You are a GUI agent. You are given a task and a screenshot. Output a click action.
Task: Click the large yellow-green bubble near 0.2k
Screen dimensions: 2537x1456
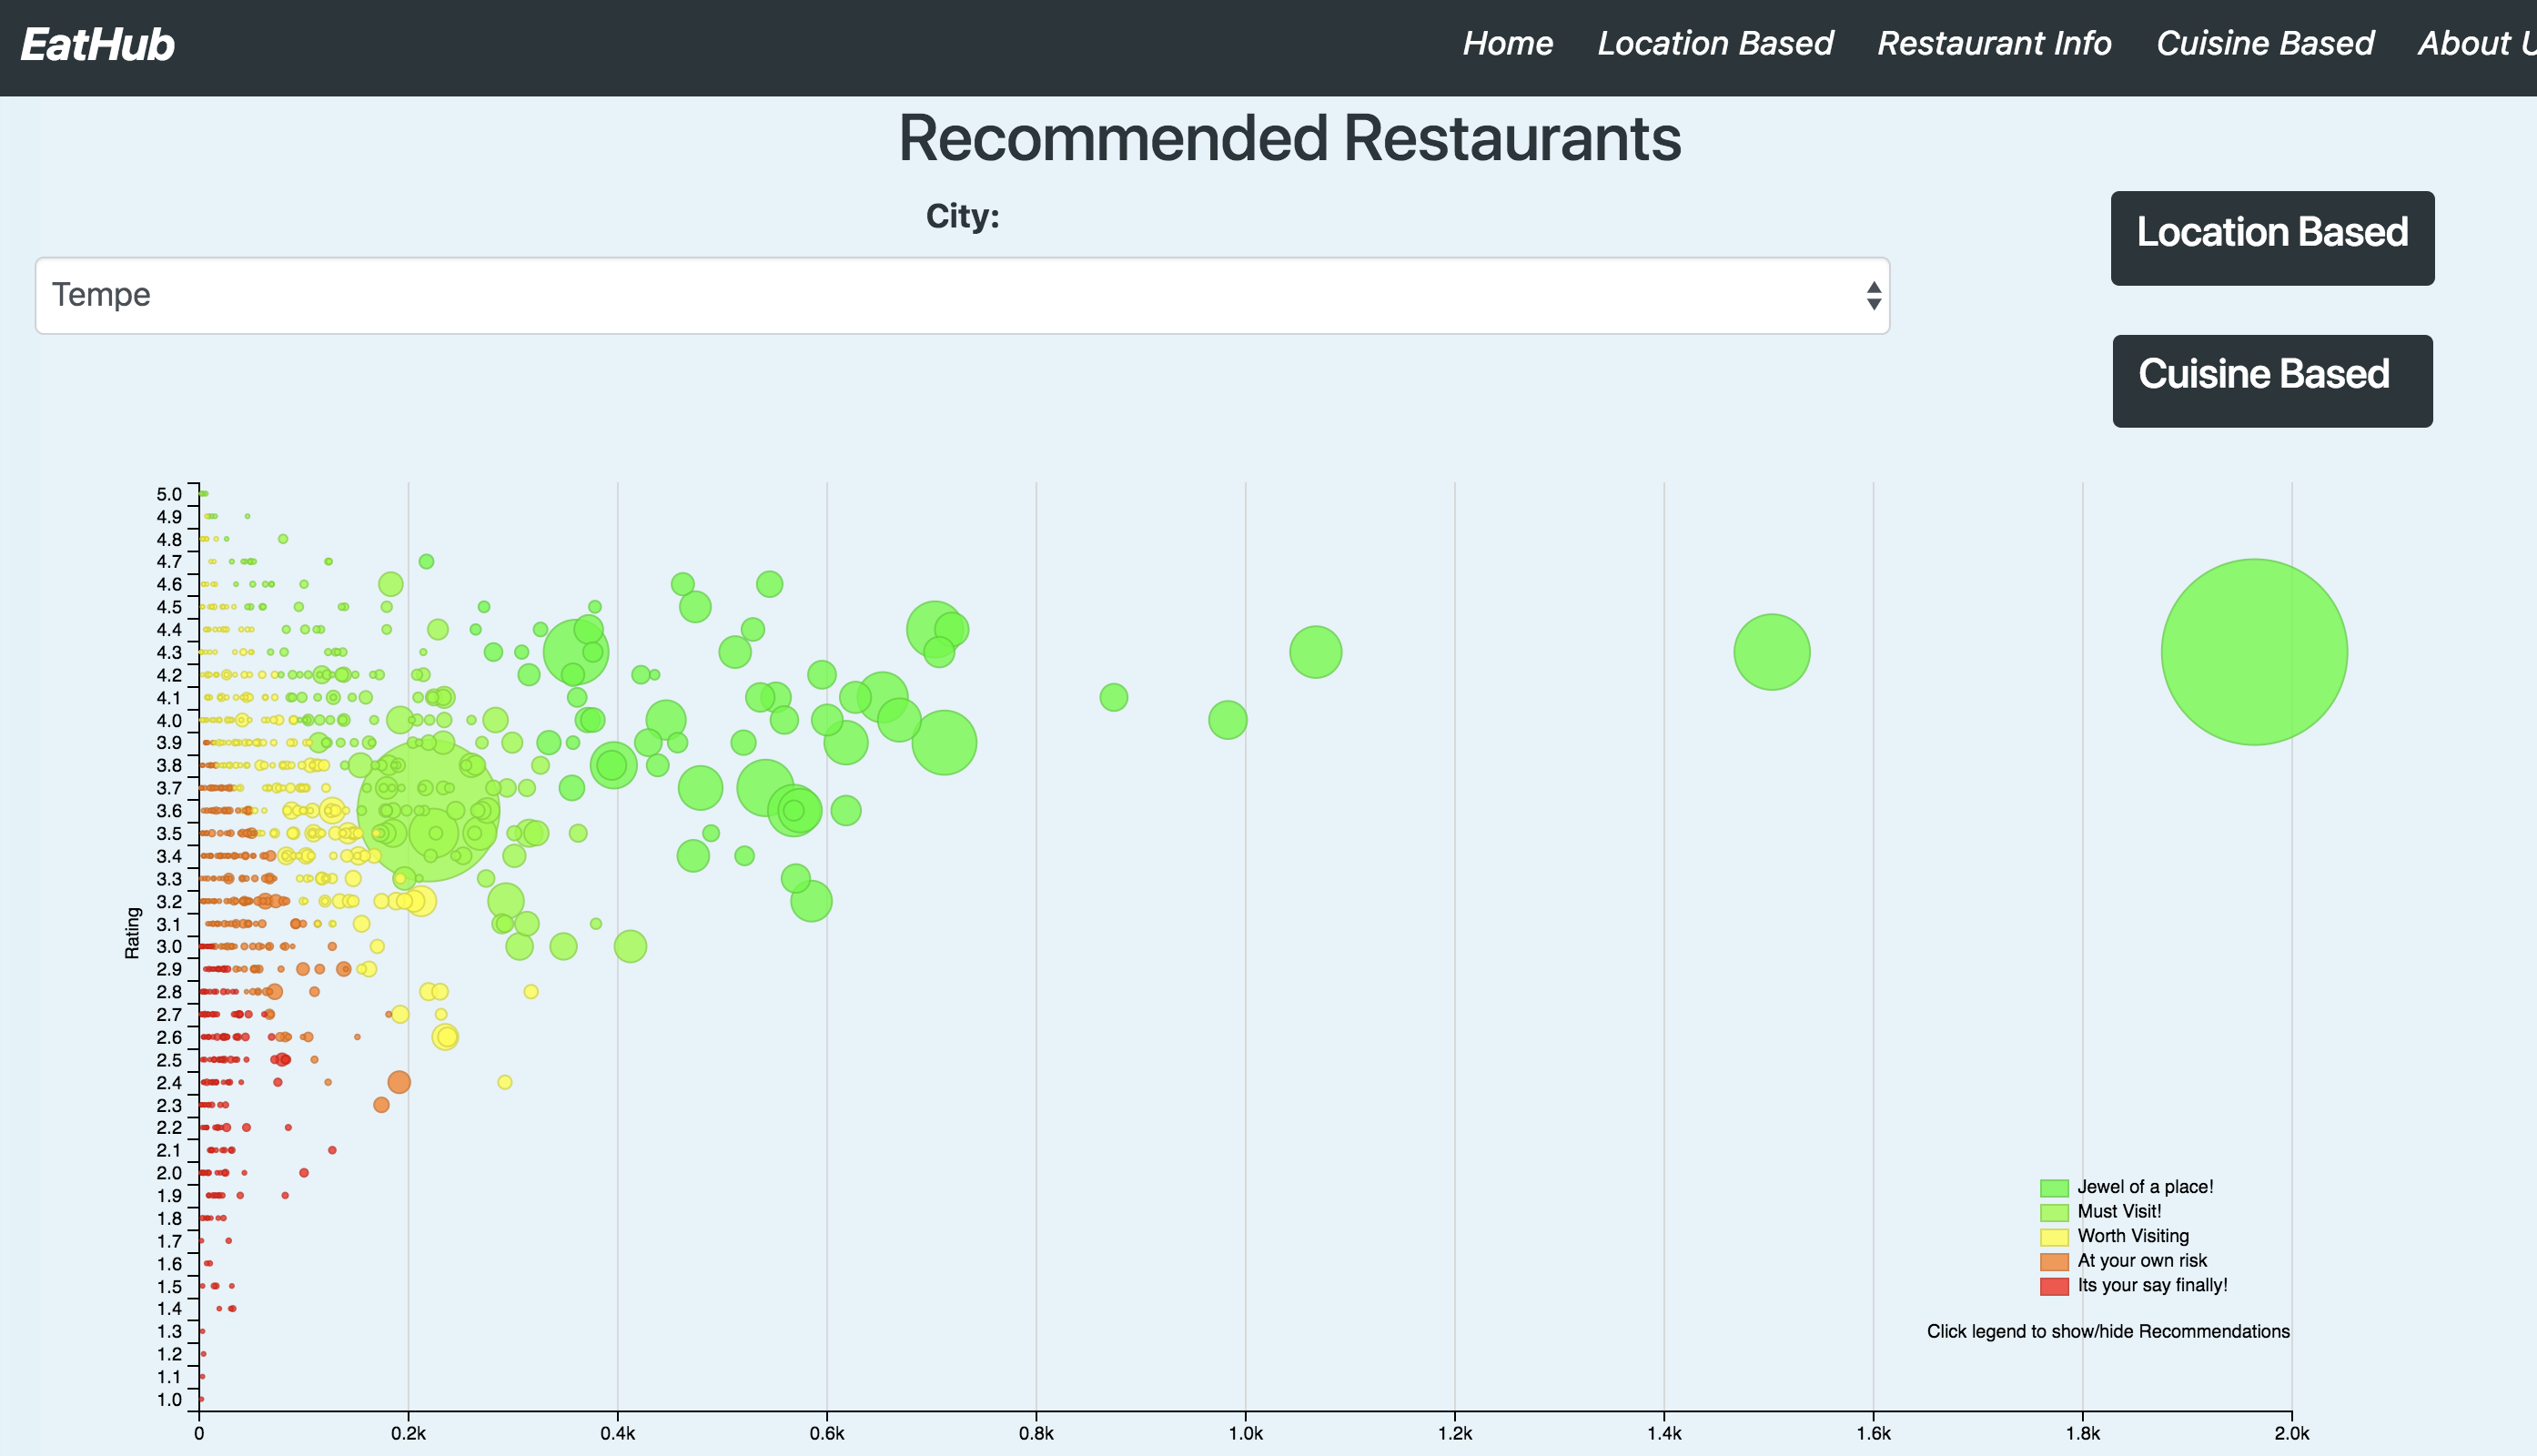428,810
